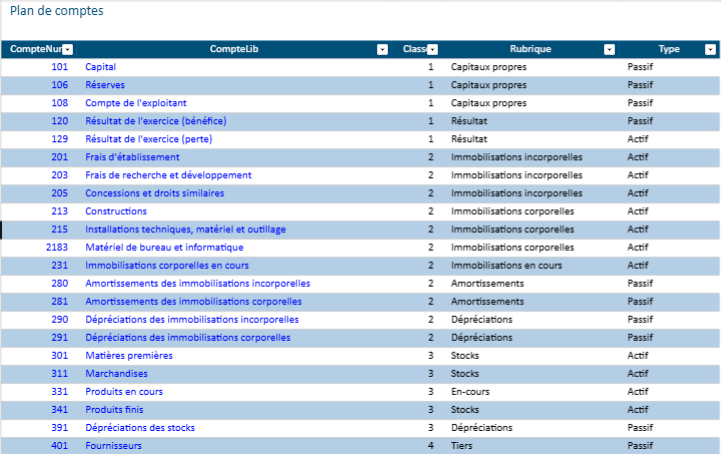Screen dimensions: 721x454
Task: Open the Classe column filter dropdown
Action: tap(433, 49)
